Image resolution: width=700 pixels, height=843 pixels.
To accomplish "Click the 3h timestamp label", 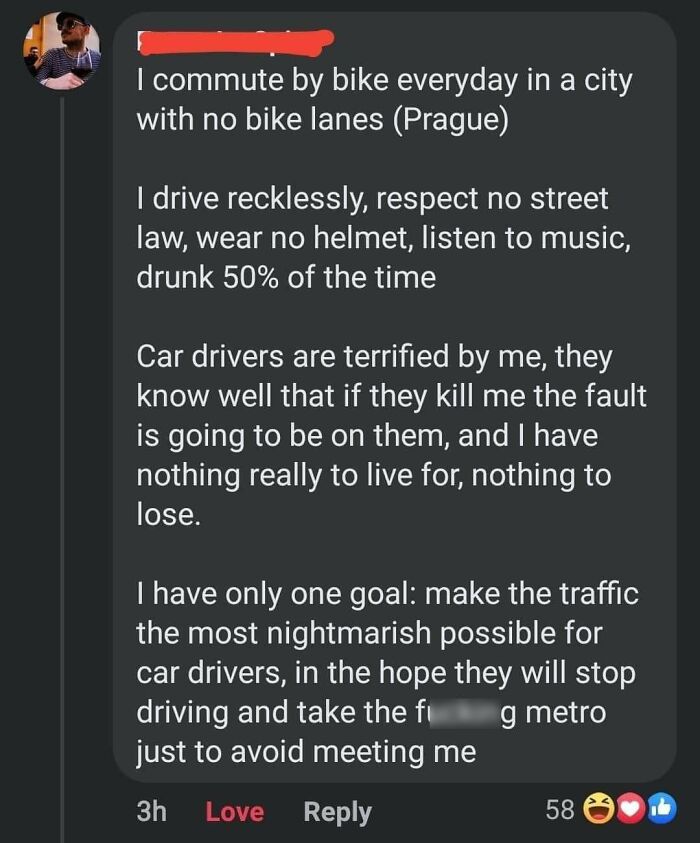I will click(x=152, y=812).
